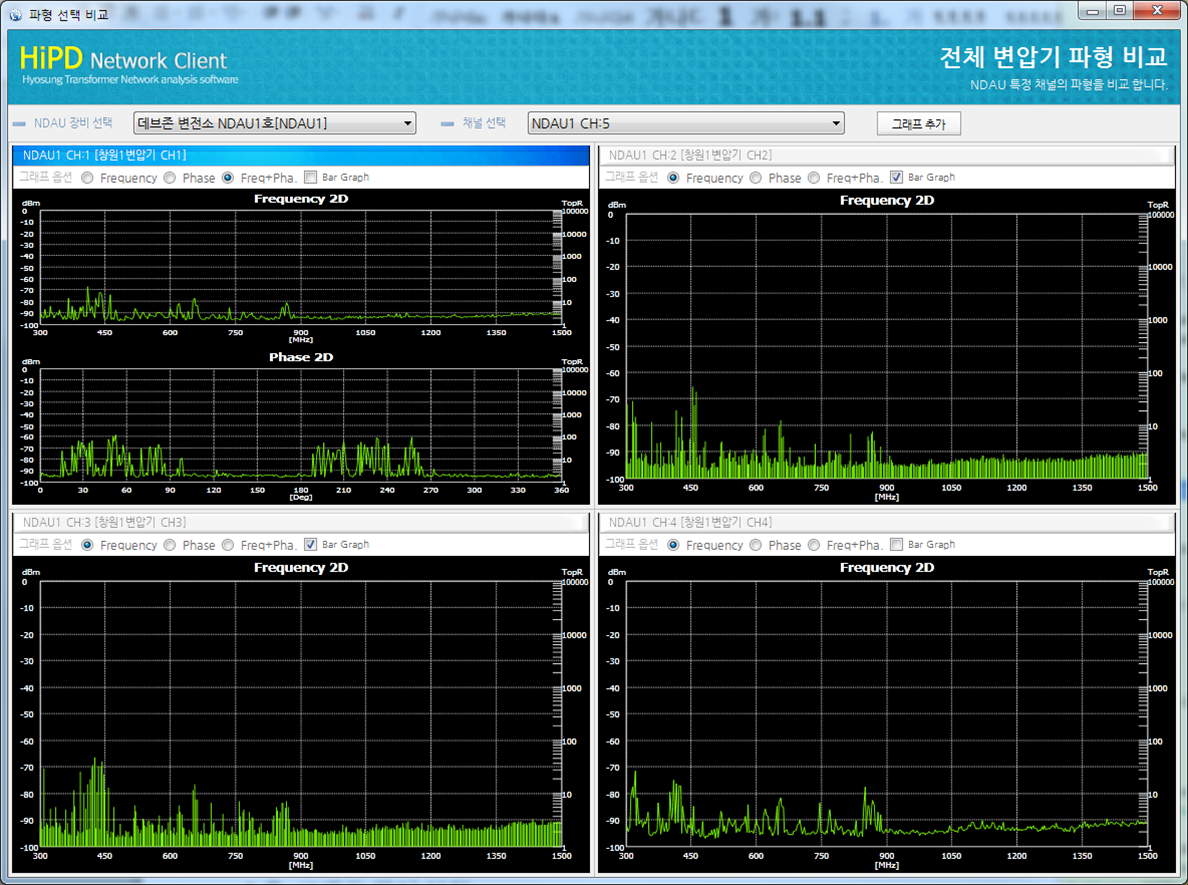Select Phase radio in CH:4 panel
Image resolution: width=1188 pixels, height=885 pixels.
pos(756,545)
